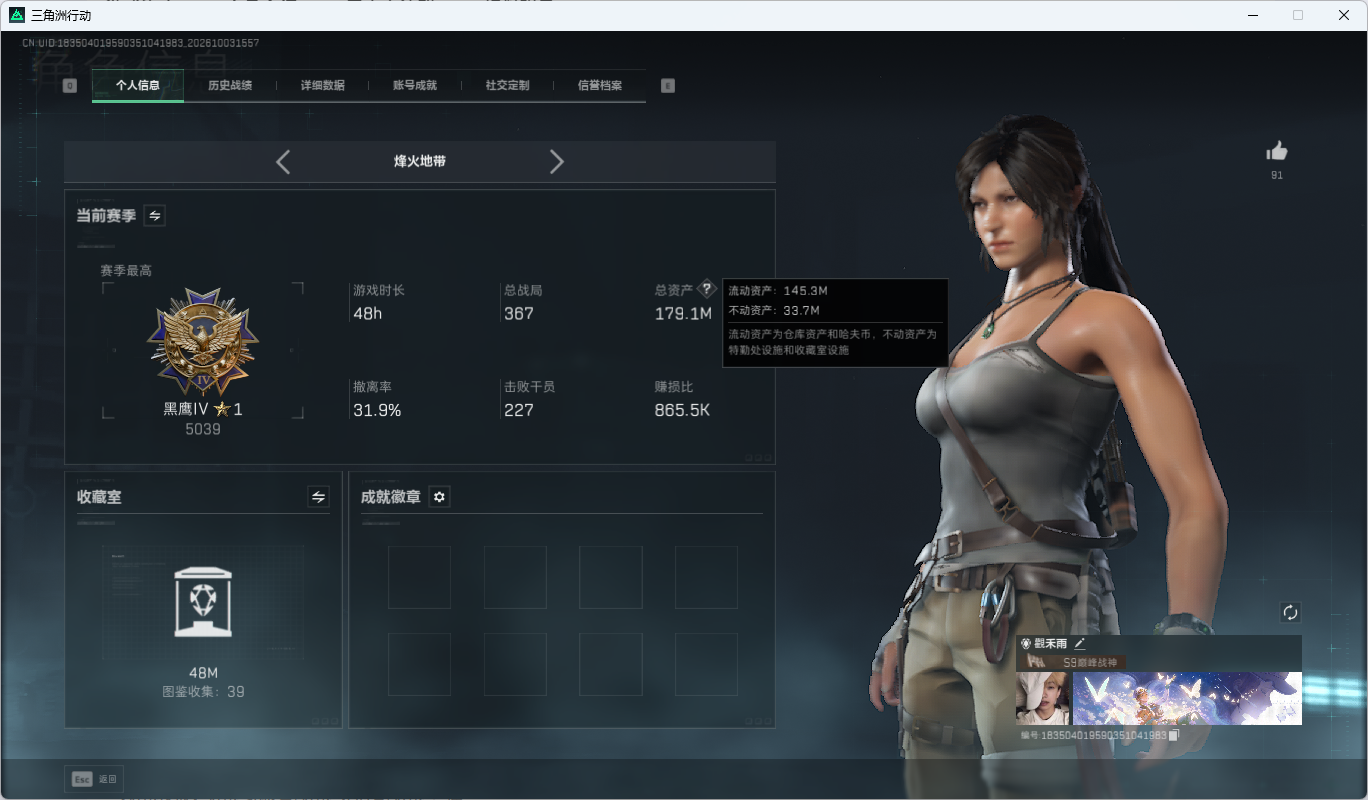Click the butterfly banner image on the player card

coord(1187,698)
